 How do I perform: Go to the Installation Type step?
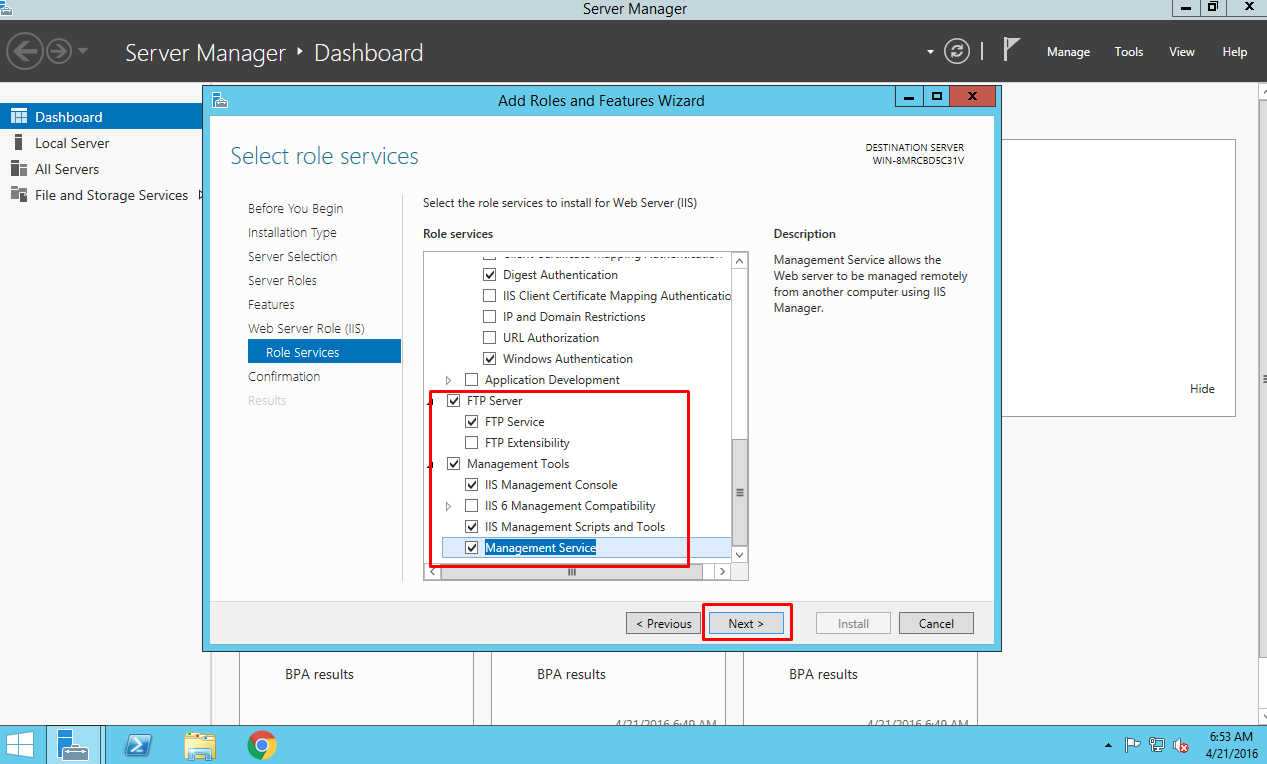click(x=292, y=233)
